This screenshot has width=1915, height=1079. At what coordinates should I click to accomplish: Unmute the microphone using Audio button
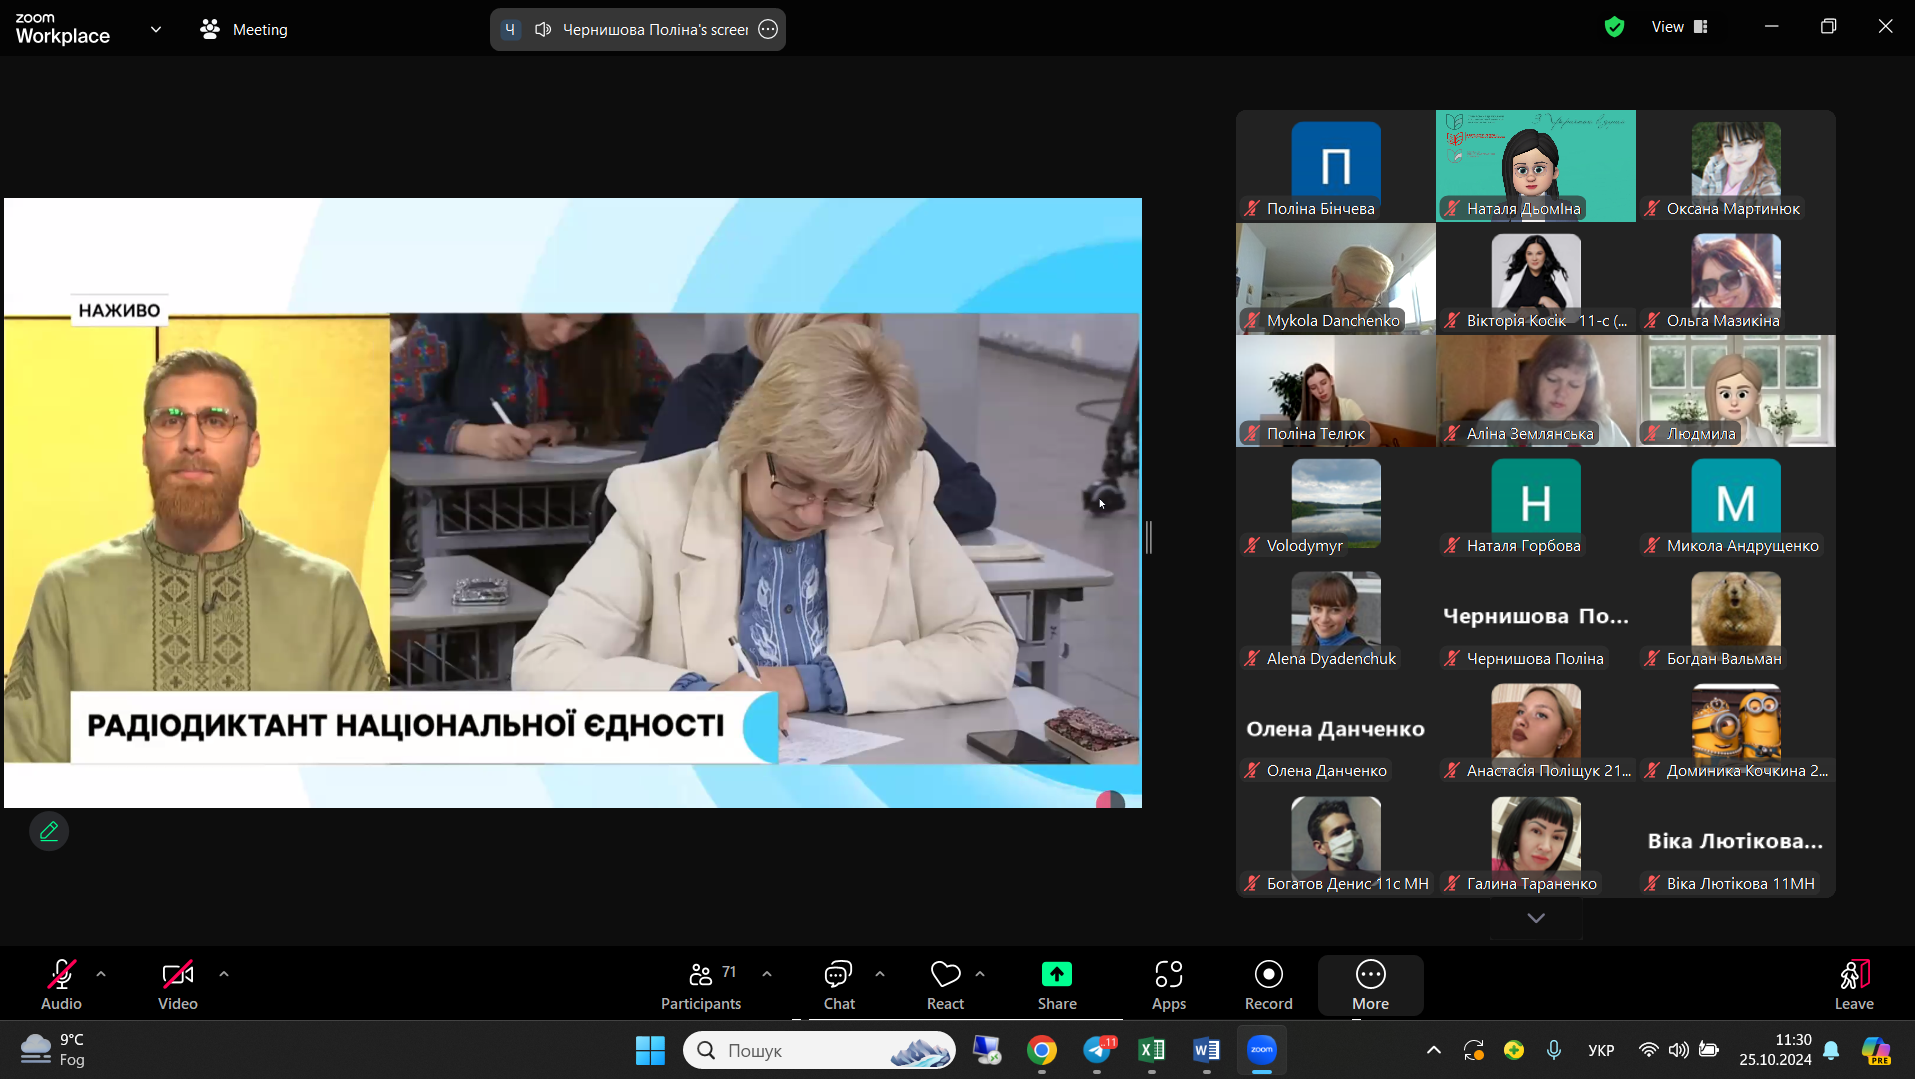click(x=61, y=985)
